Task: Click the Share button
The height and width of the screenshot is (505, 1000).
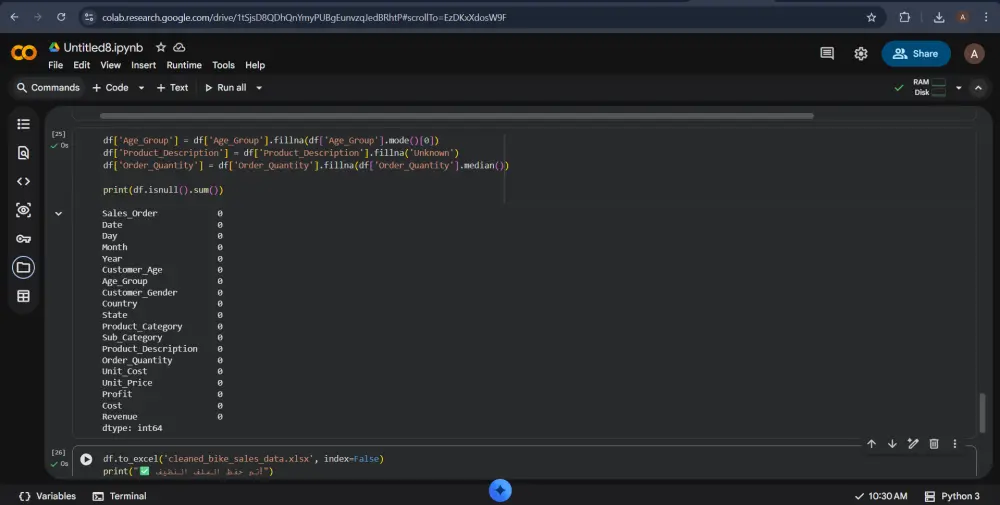Action: tap(916, 54)
